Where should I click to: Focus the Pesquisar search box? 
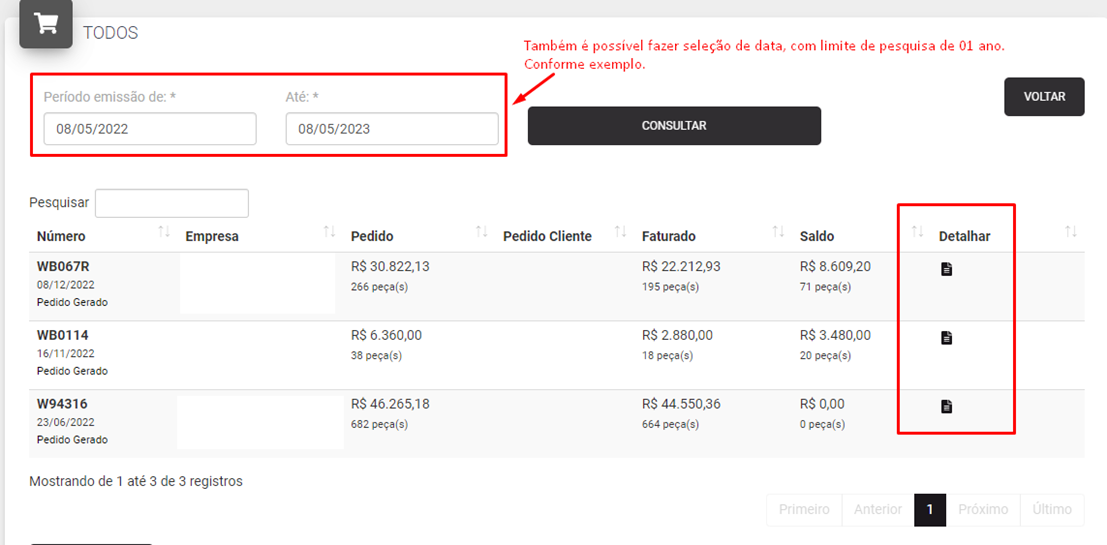coord(172,203)
